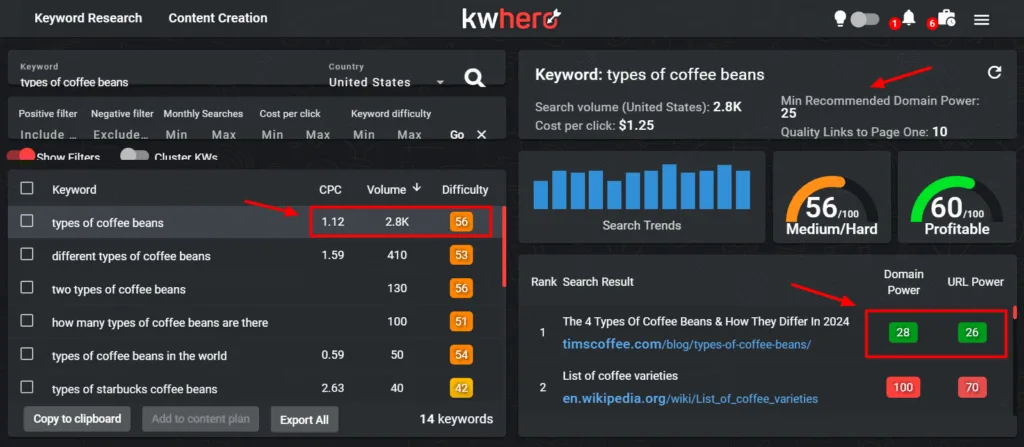Viewport: 1024px width, 447px height.
Task: Select 'types of starbucks coffee beans' keyword
Action: click(x=135, y=389)
